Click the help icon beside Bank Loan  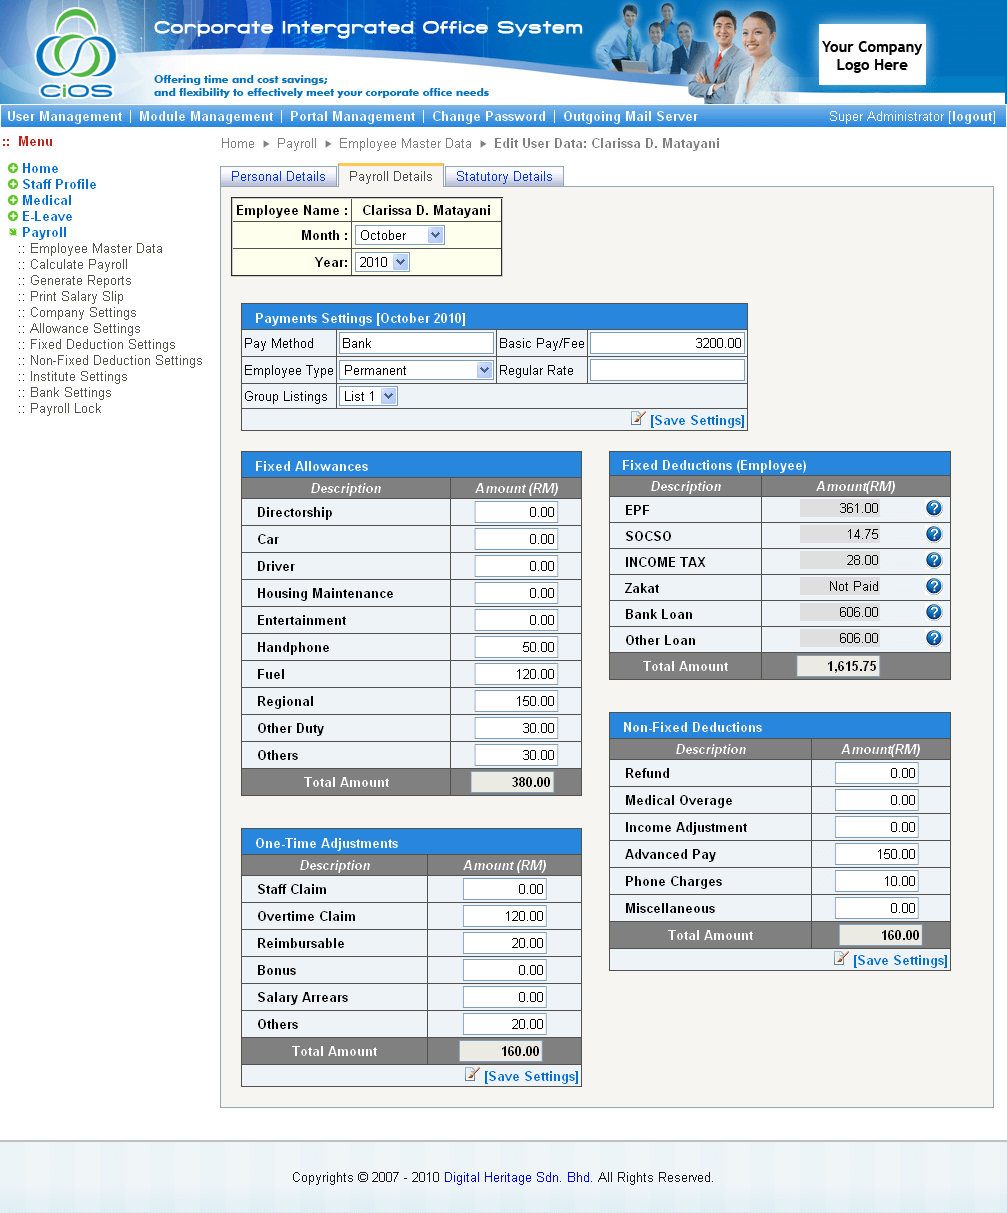[934, 612]
